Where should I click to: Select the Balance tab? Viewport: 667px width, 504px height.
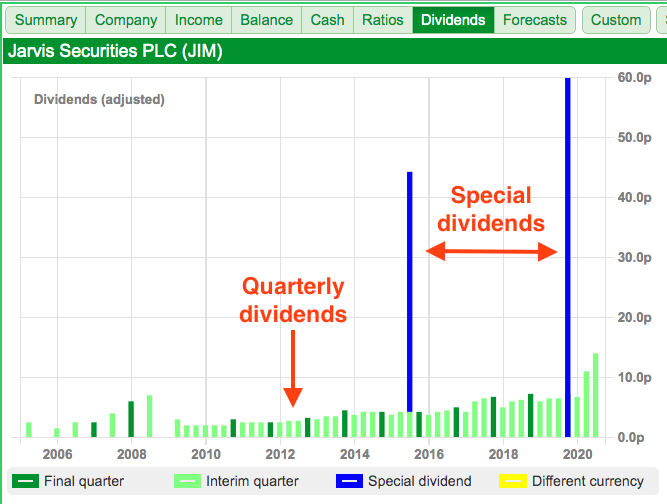tap(267, 20)
